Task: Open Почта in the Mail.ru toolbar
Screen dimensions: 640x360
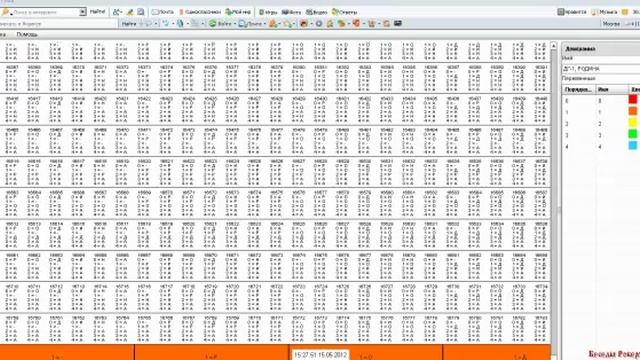Action: pyautogui.click(x=163, y=12)
